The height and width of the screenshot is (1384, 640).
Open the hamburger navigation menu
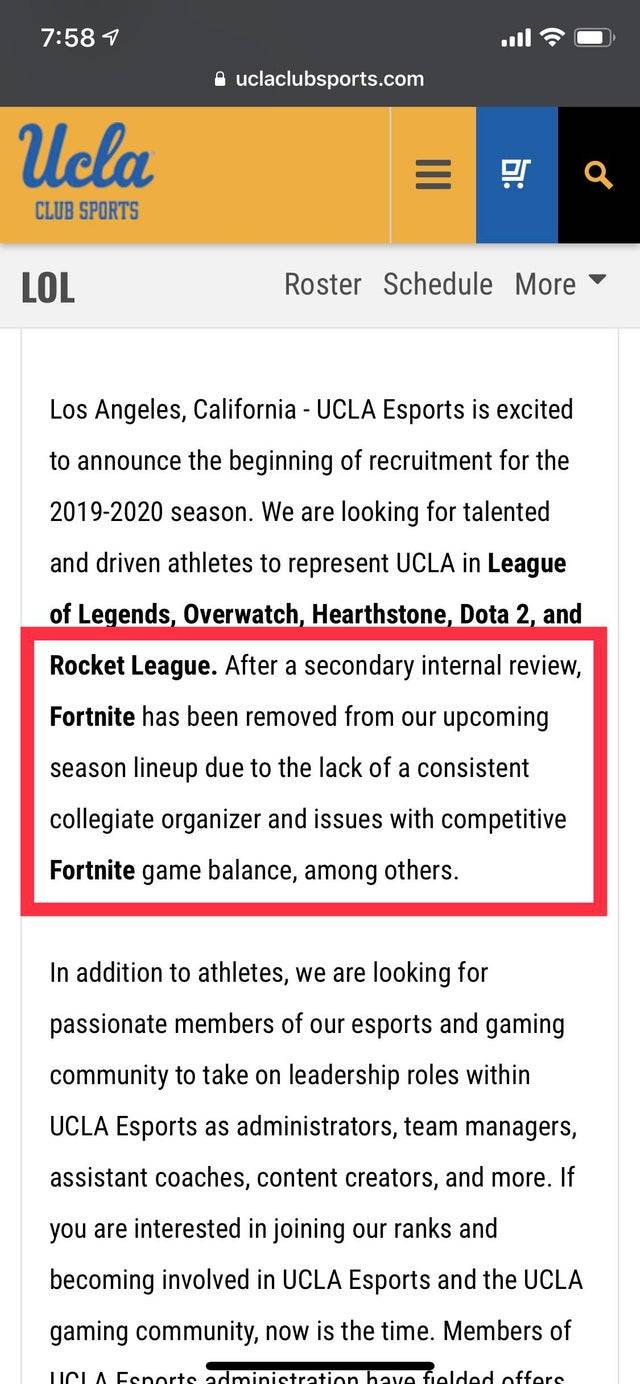[x=432, y=174]
